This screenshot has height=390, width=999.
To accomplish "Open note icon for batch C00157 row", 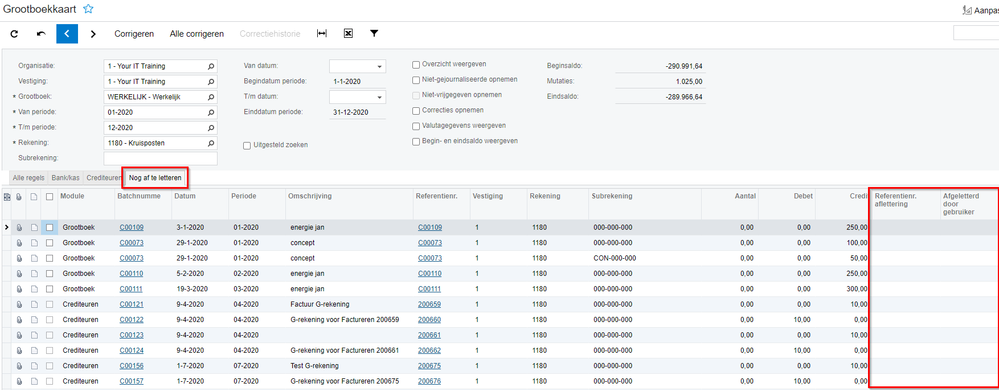I will point(34,381).
